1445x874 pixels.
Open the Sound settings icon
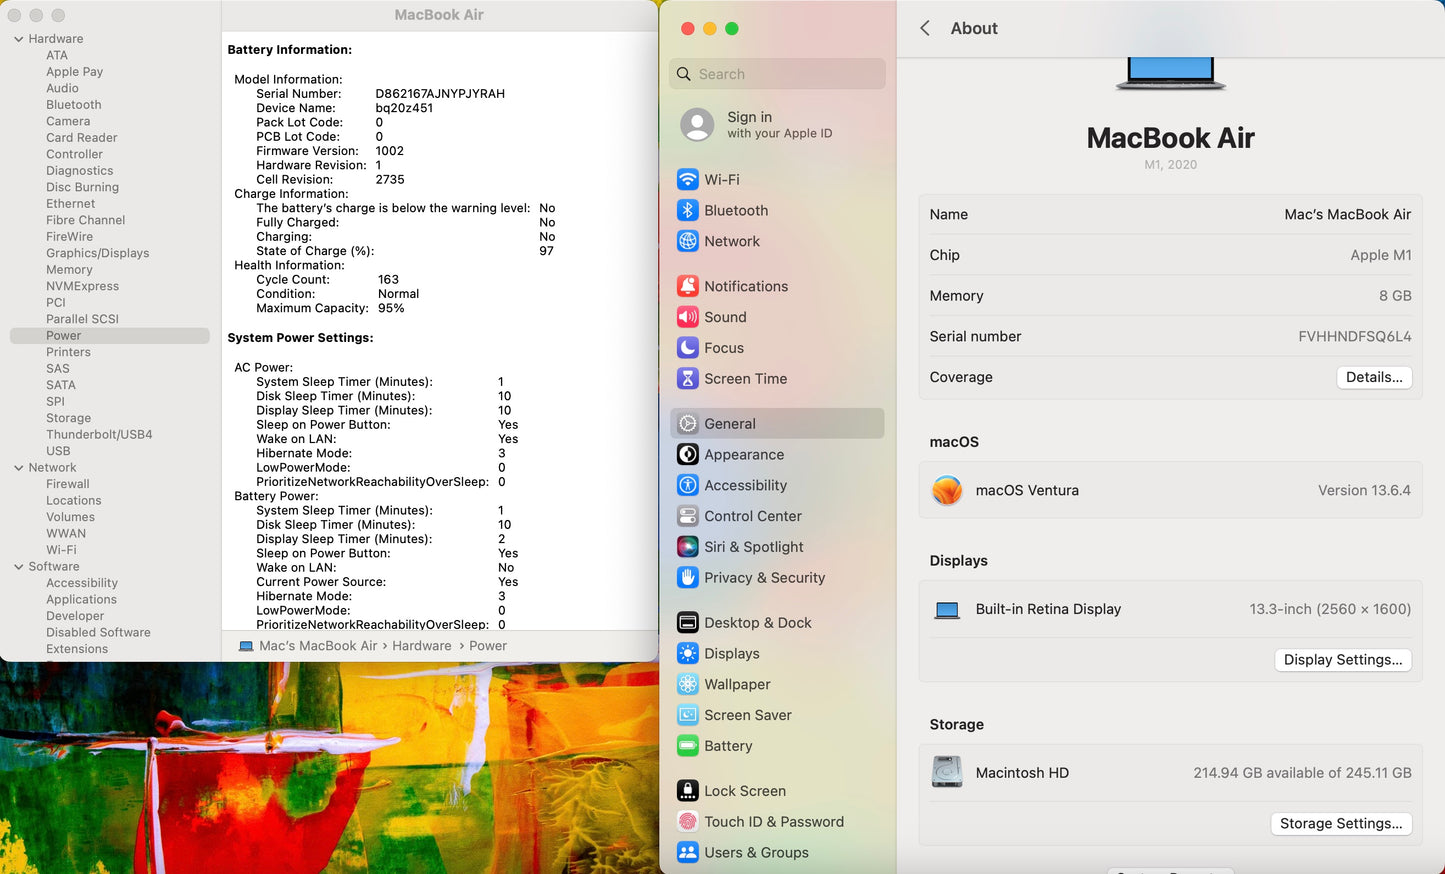point(688,317)
